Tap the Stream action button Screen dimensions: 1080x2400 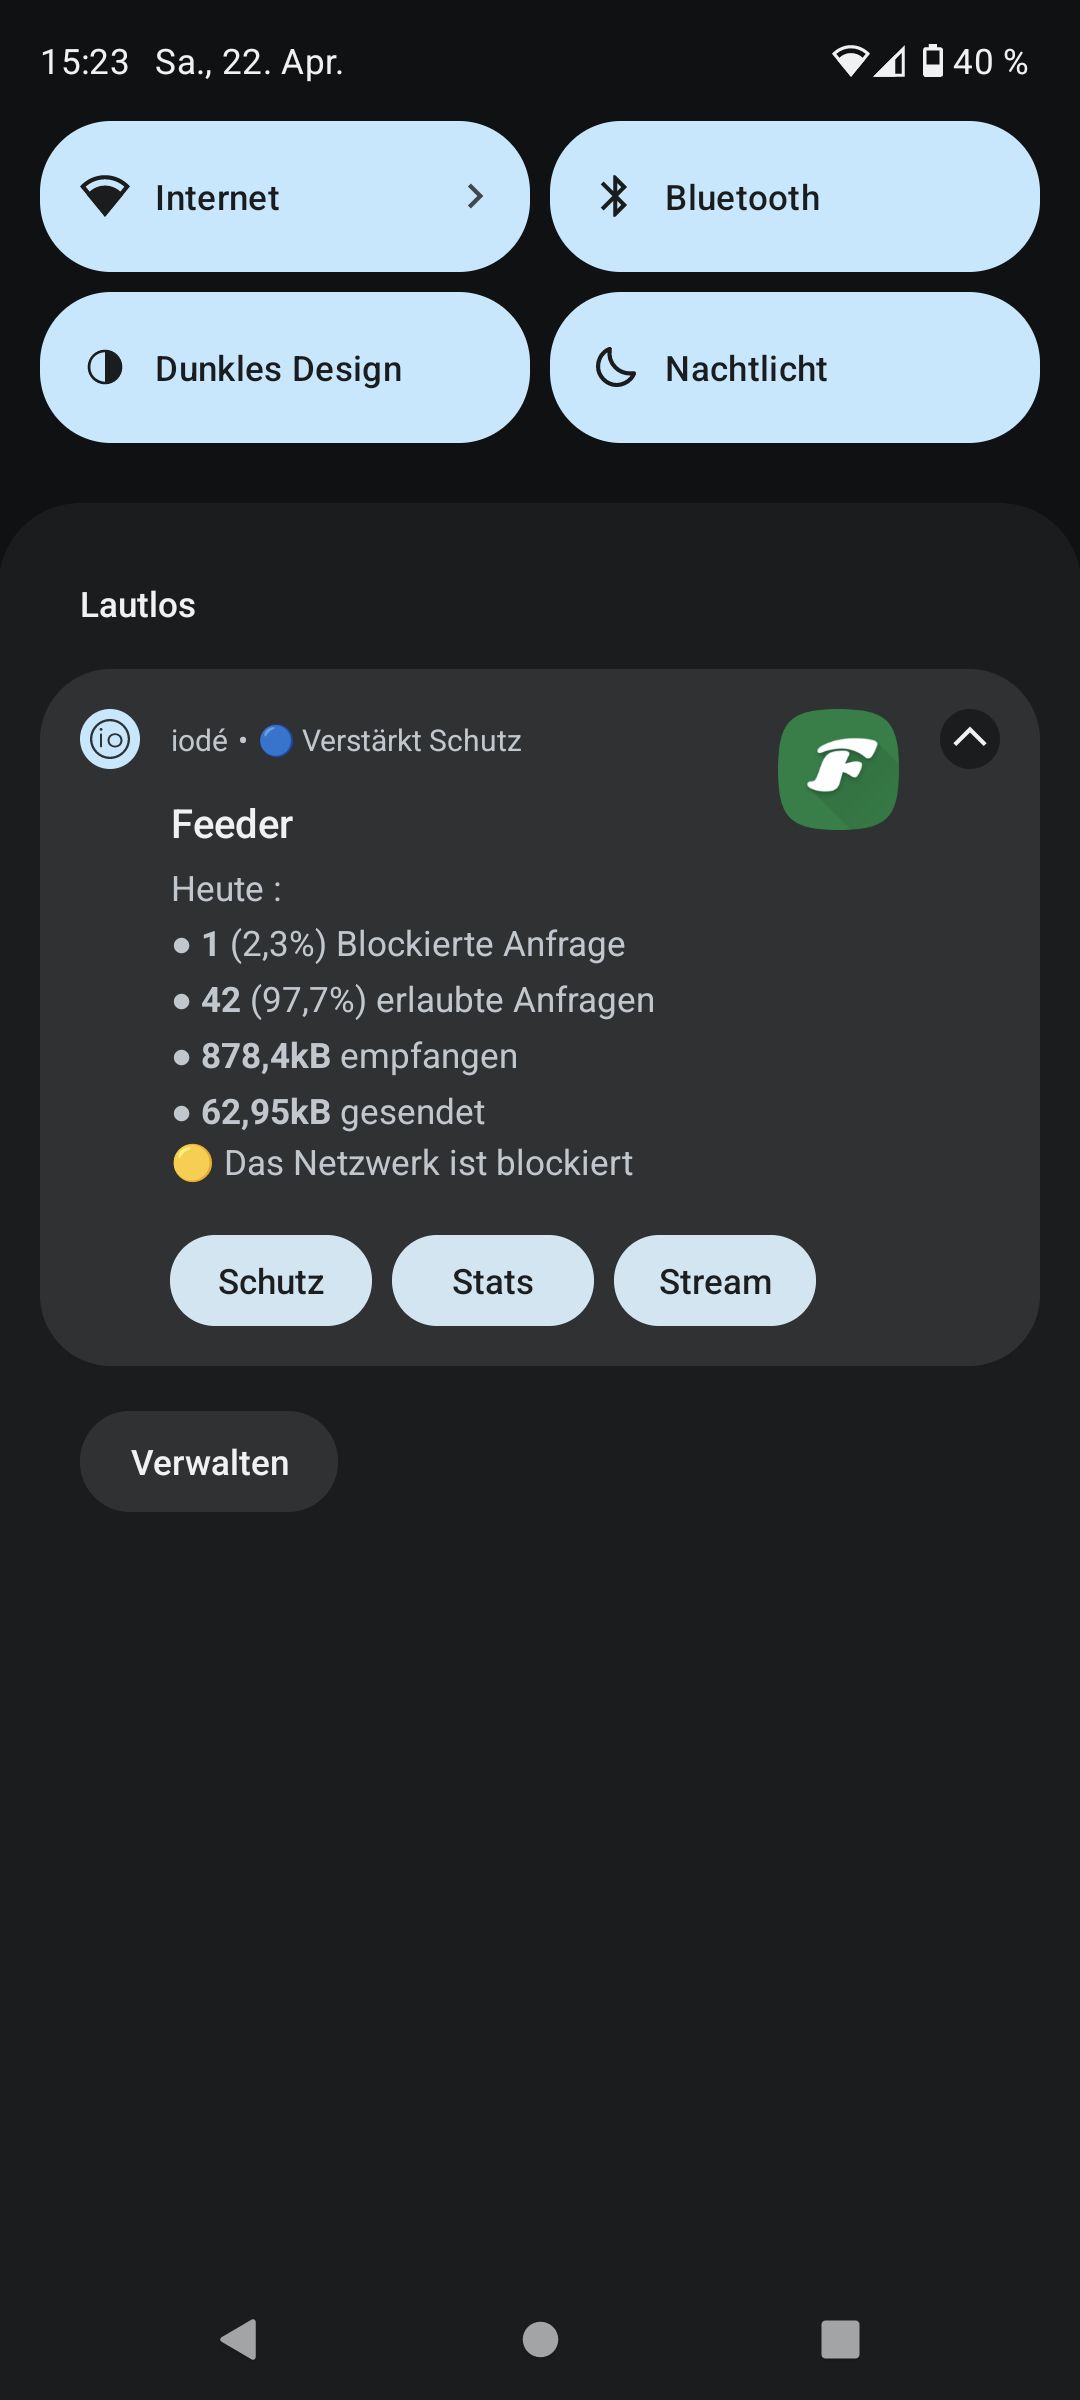point(715,1281)
